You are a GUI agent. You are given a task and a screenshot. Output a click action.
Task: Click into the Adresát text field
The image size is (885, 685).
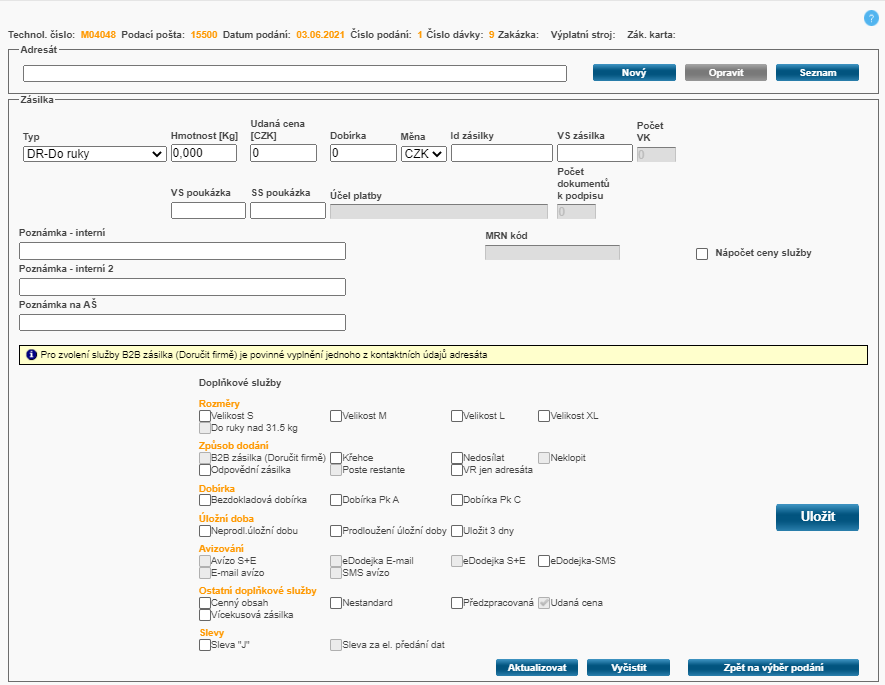click(295, 73)
